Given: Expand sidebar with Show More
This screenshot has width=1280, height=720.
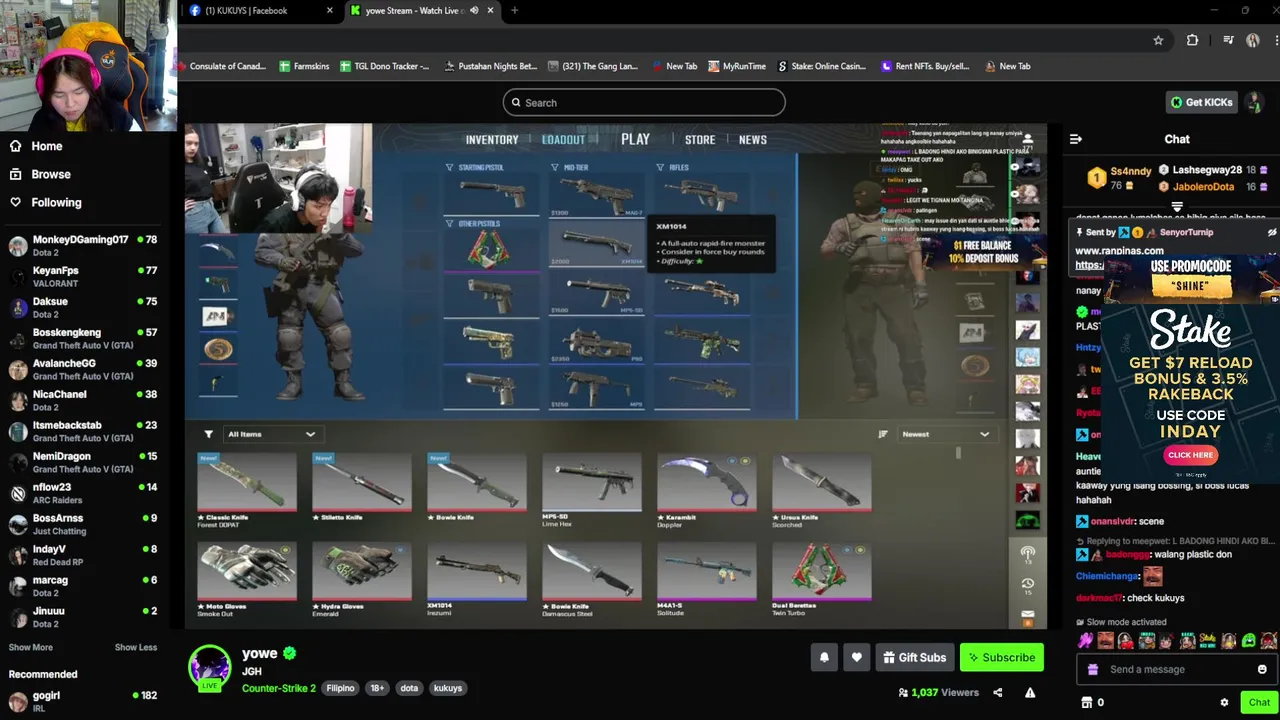Looking at the screenshot, I should click(31, 647).
